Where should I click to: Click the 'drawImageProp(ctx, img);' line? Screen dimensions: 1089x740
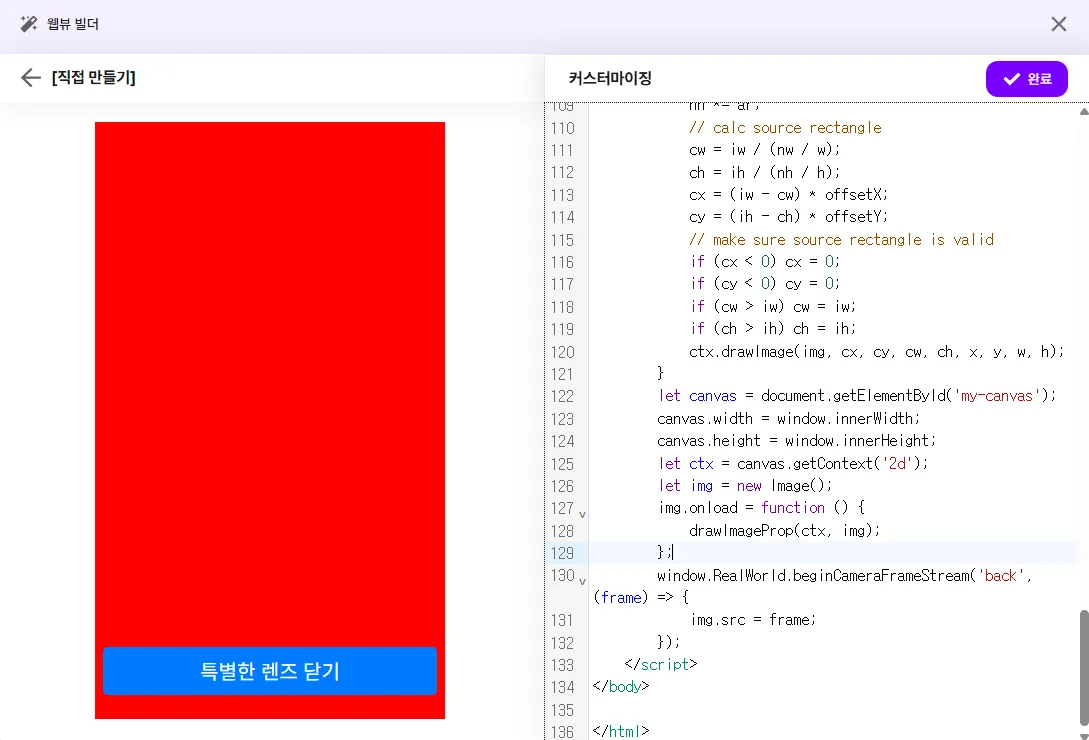pyautogui.click(x=785, y=531)
